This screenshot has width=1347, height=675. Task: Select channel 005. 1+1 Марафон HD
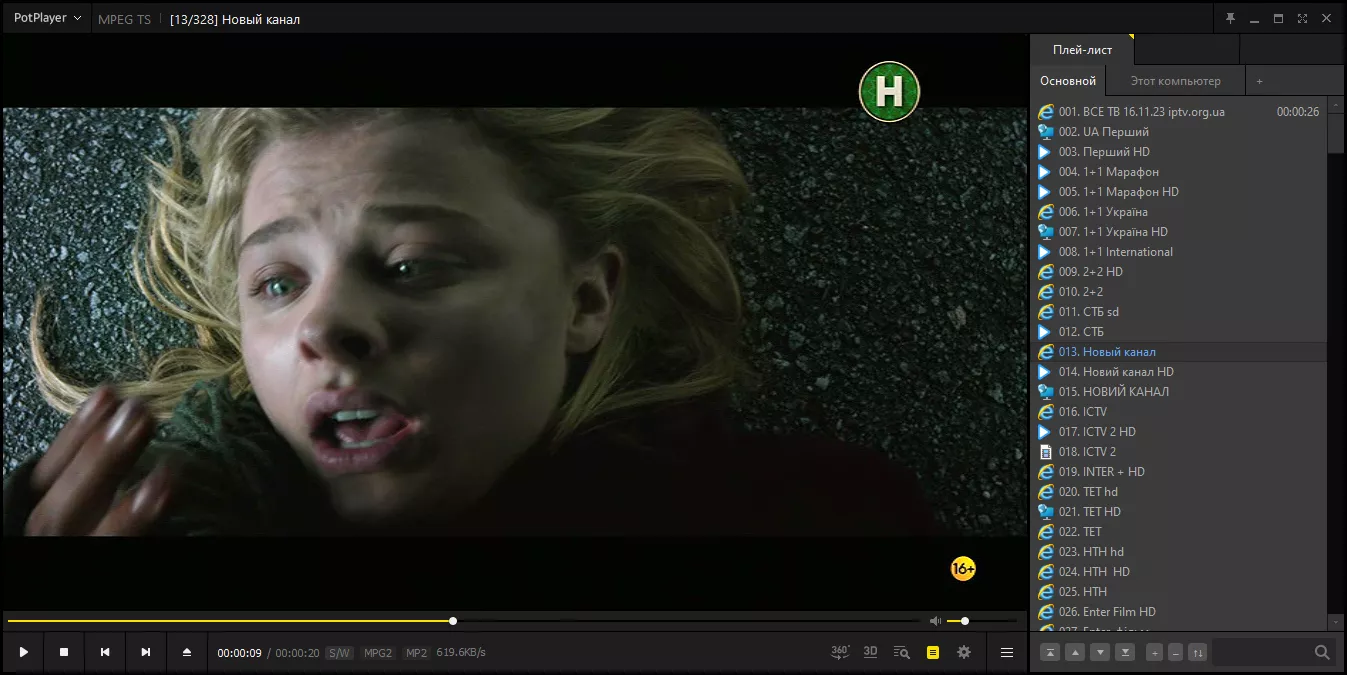pyautogui.click(x=1179, y=192)
